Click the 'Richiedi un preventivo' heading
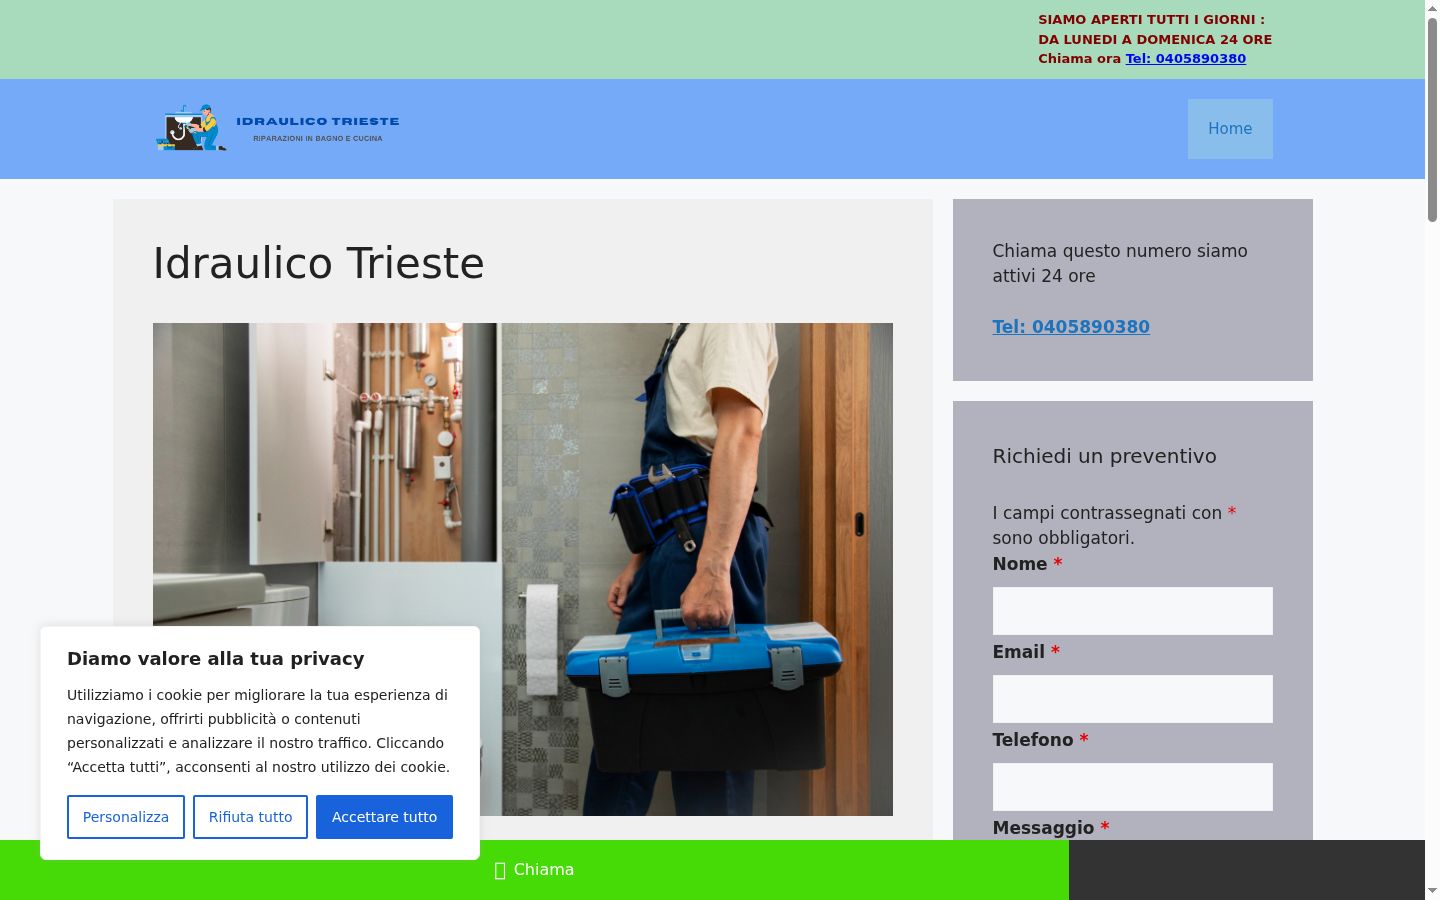The image size is (1440, 900). pos(1105,456)
